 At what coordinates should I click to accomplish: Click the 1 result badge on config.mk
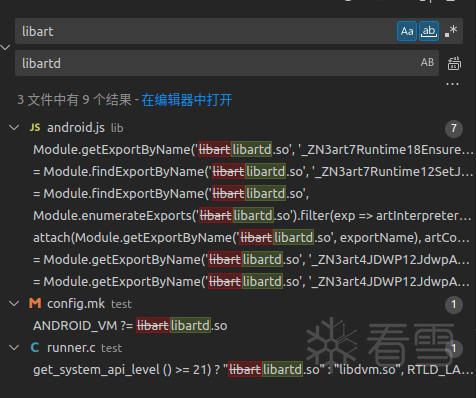(454, 304)
